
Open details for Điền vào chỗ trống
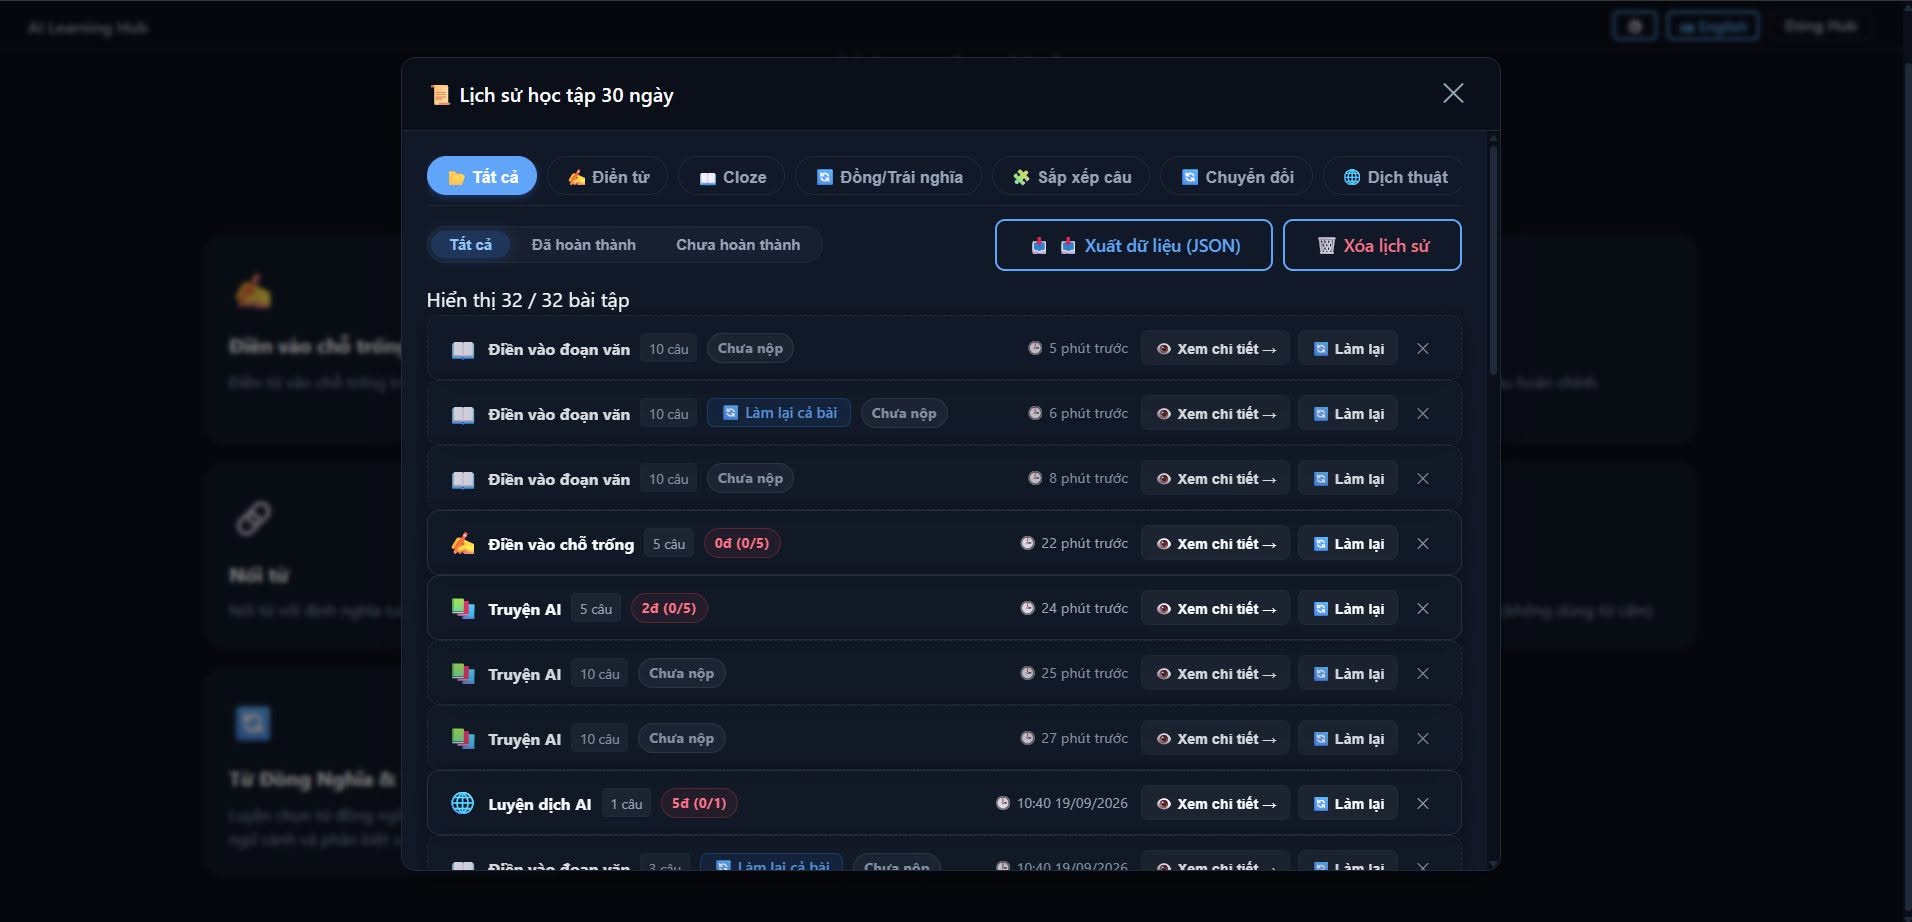coord(1215,543)
